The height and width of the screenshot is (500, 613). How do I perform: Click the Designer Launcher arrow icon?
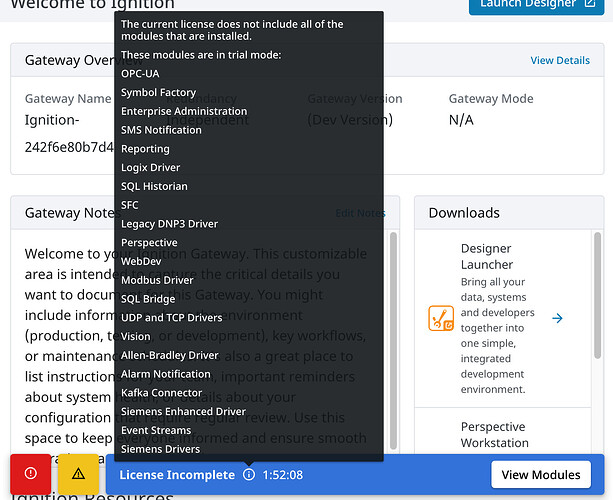click(557, 318)
